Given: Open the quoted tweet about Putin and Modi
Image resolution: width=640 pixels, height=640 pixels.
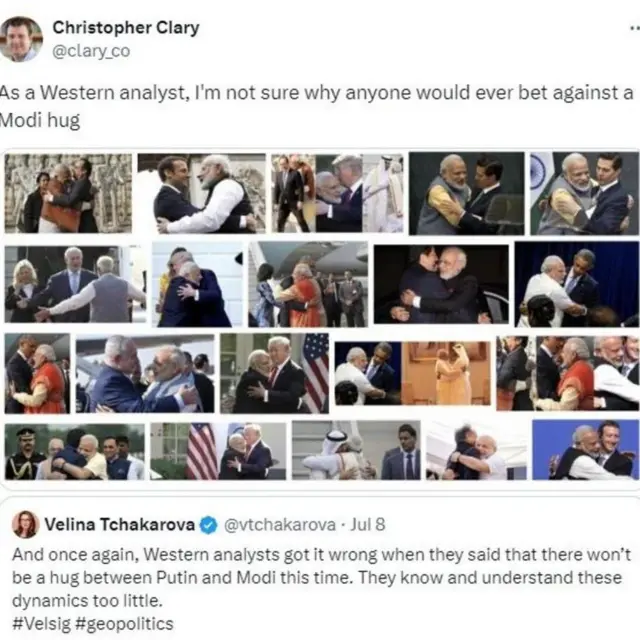Looking at the screenshot, I should point(320,569).
